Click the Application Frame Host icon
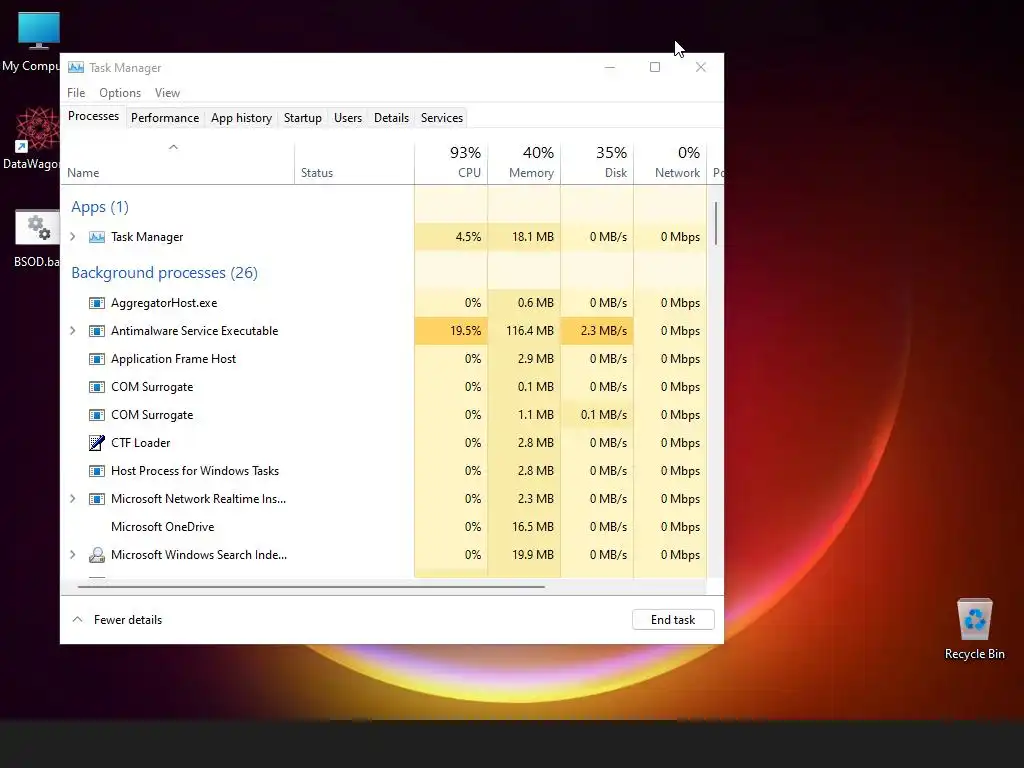Screen dimensions: 1024x768 (97, 359)
